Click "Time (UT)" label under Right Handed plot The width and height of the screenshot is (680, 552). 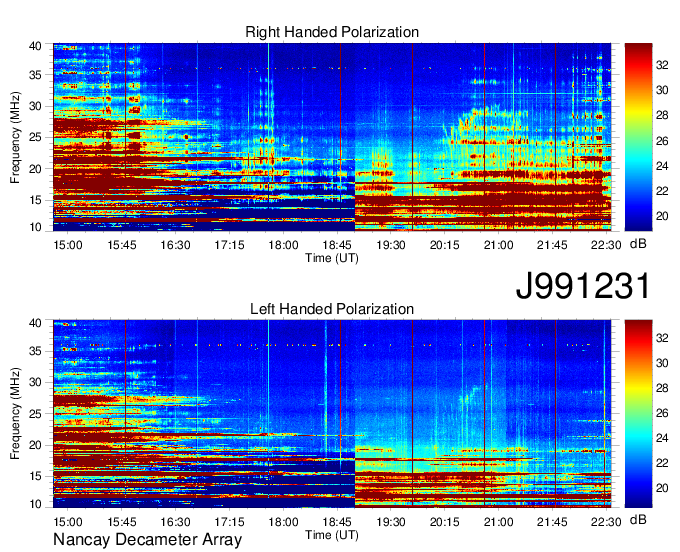(x=332, y=258)
